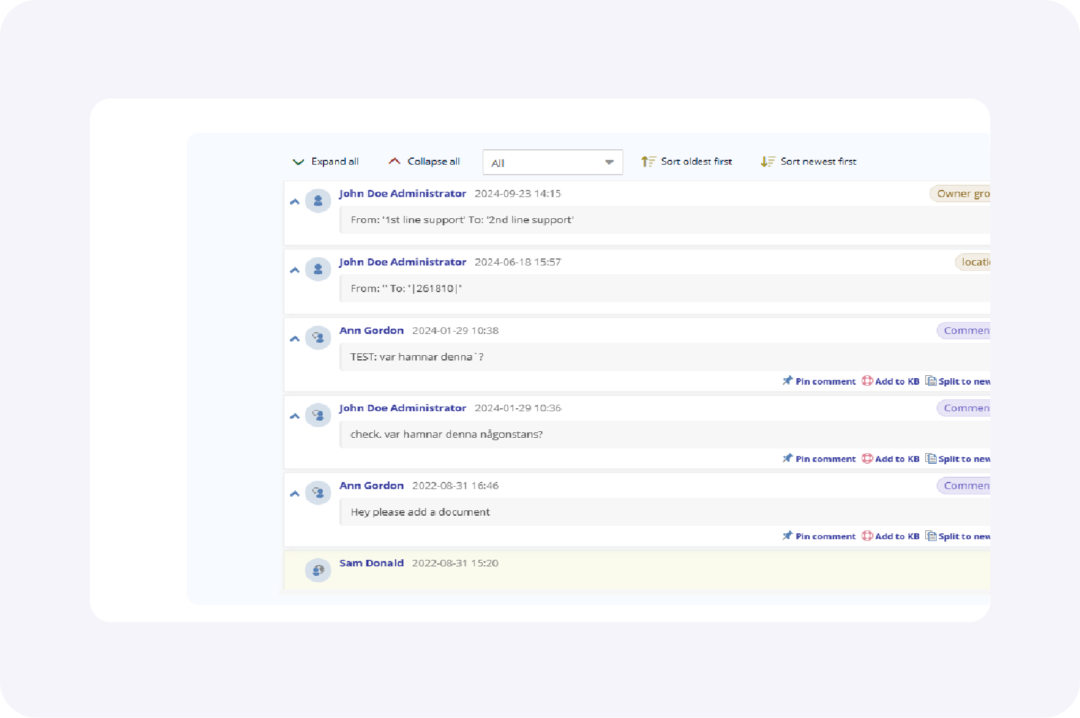Click the timestamp 2024-06-18 15:57
1080x718 pixels.
pyautogui.click(x=518, y=262)
